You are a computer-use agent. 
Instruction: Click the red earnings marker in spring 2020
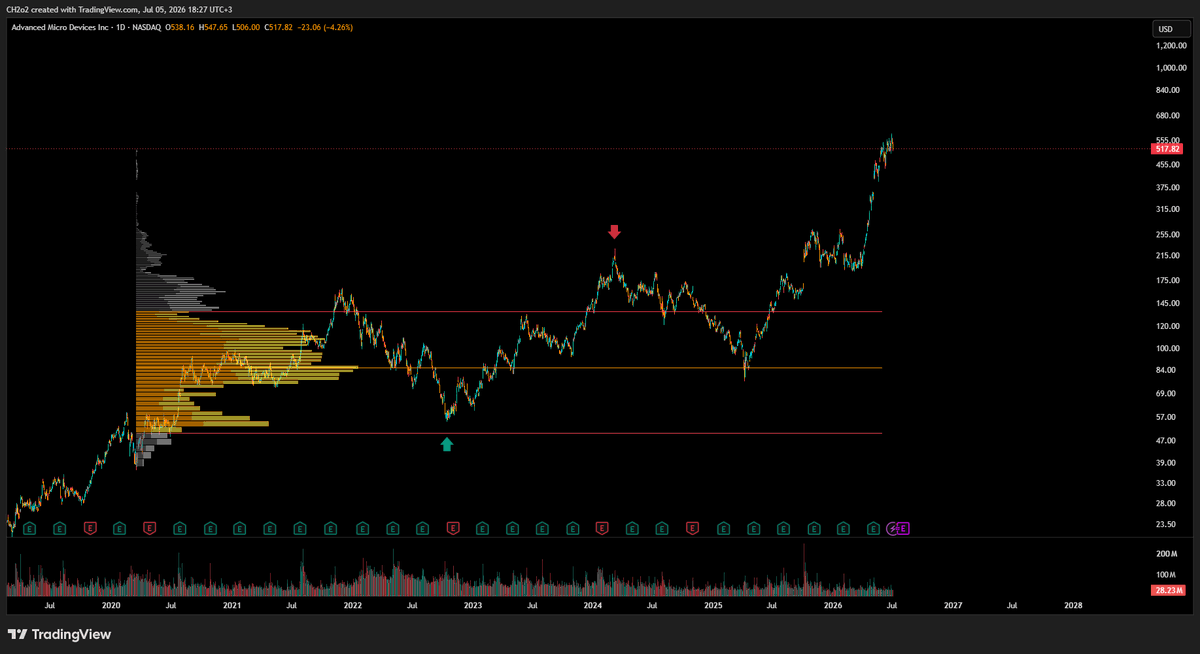point(150,527)
